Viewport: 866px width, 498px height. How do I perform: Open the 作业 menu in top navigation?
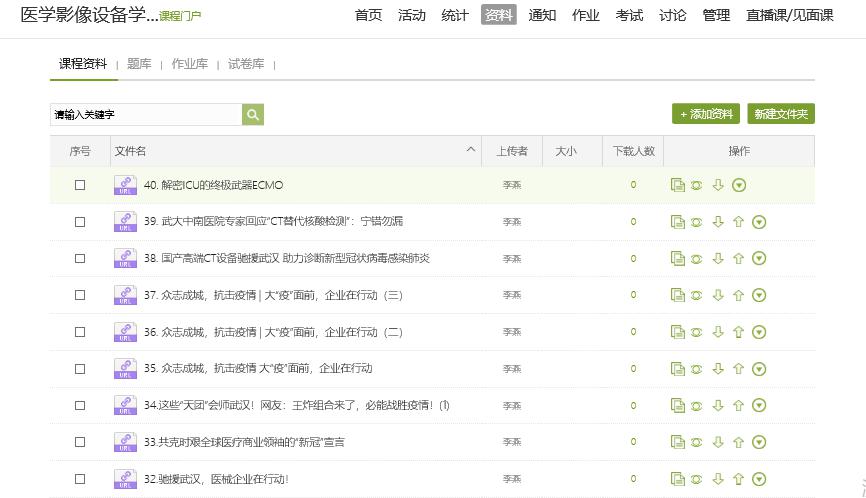tap(585, 15)
